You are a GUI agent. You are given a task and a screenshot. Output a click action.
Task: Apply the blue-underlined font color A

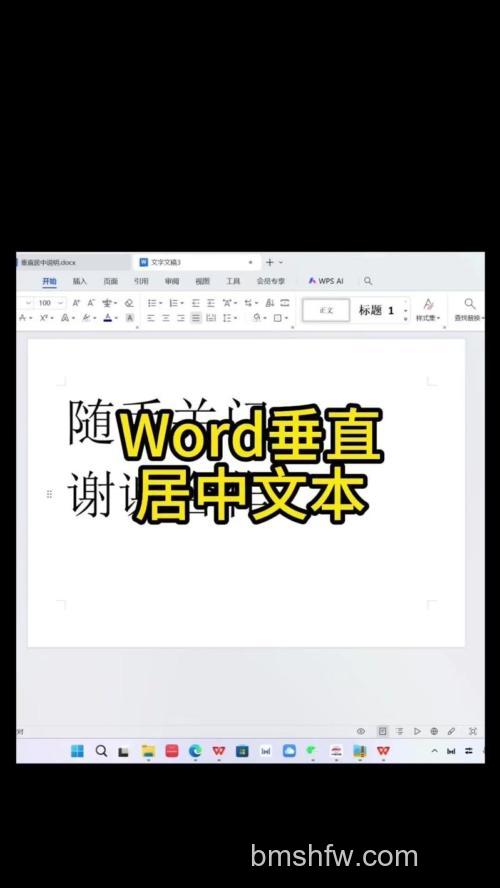pos(108,318)
